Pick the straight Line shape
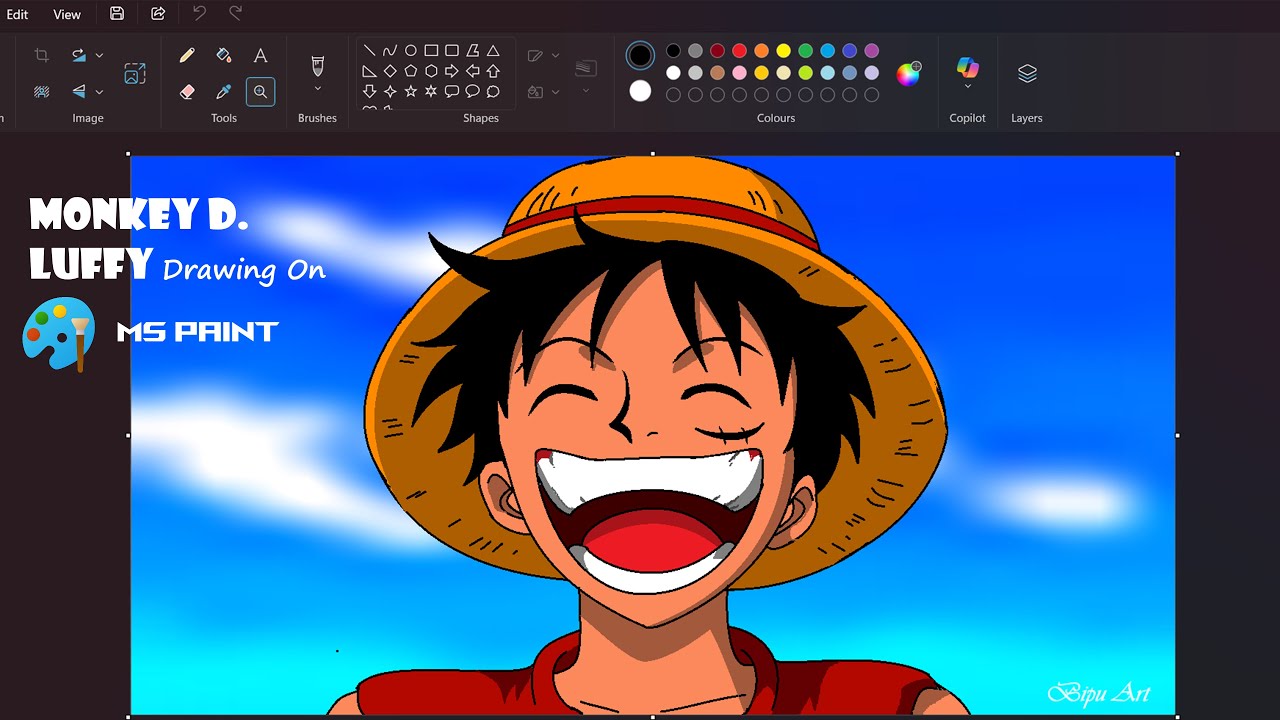1280x720 pixels. tap(369, 50)
